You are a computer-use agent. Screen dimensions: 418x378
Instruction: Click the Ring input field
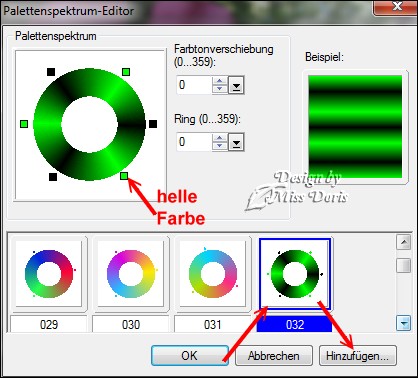pyautogui.click(x=194, y=142)
